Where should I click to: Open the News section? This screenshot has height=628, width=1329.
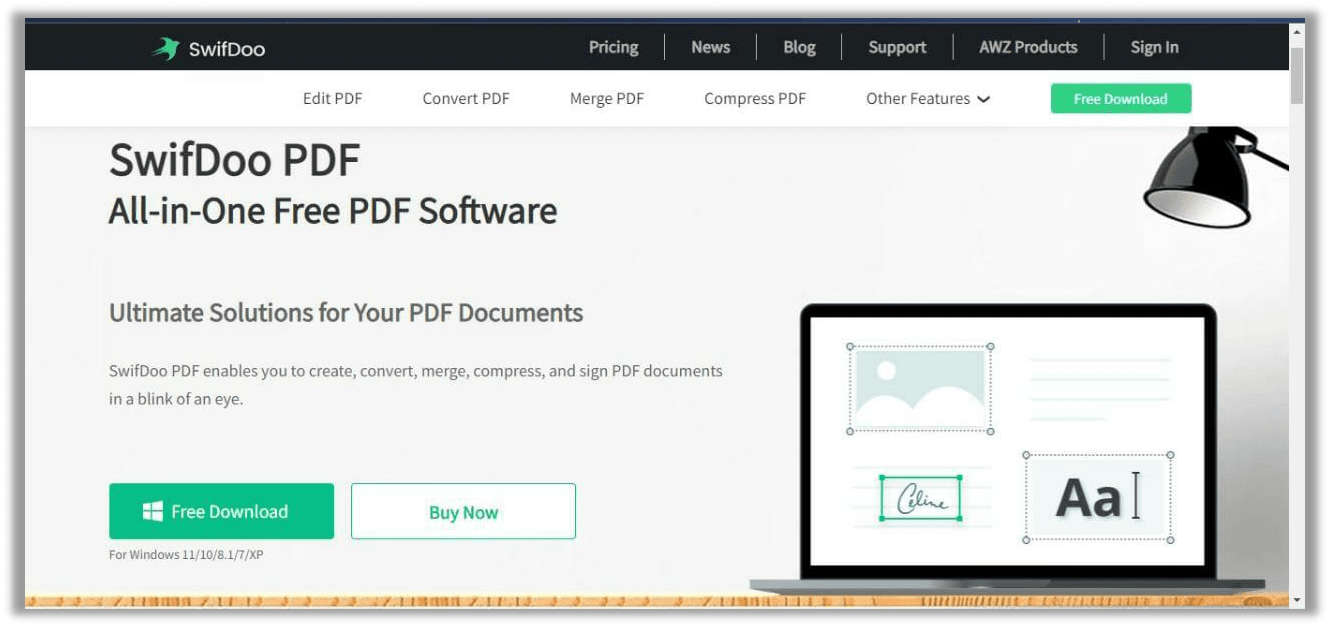click(710, 47)
